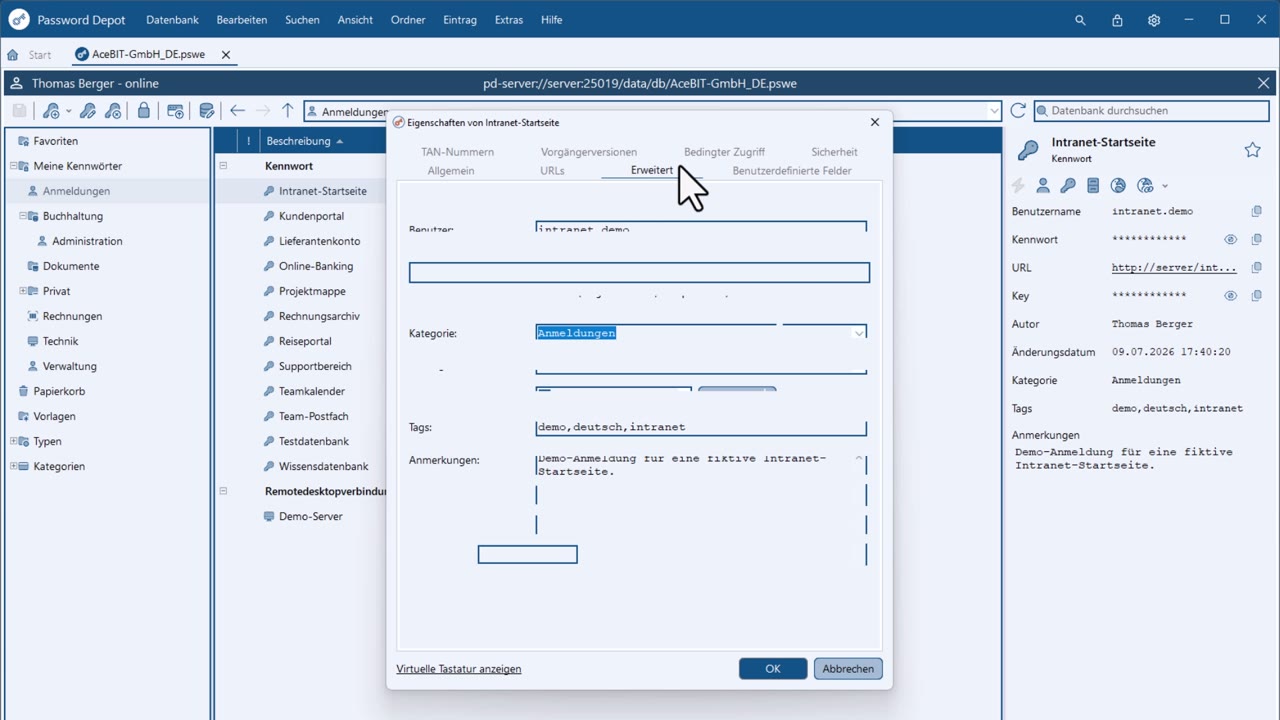Image resolution: width=1280 pixels, height=720 pixels.
Task: Switch to the Vorgängerversionen tab
Action: click(589, 152)
